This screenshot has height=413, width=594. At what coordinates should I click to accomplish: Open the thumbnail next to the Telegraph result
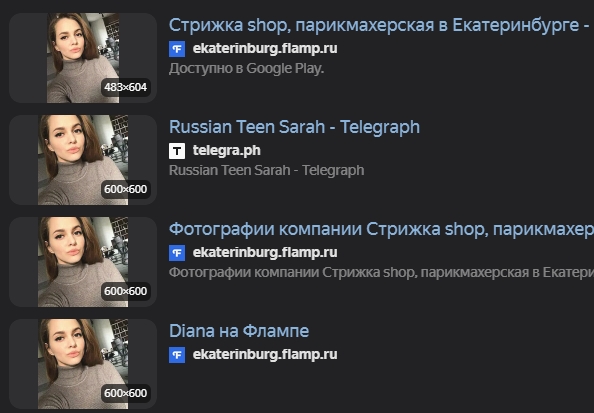(x=83, y=160)
